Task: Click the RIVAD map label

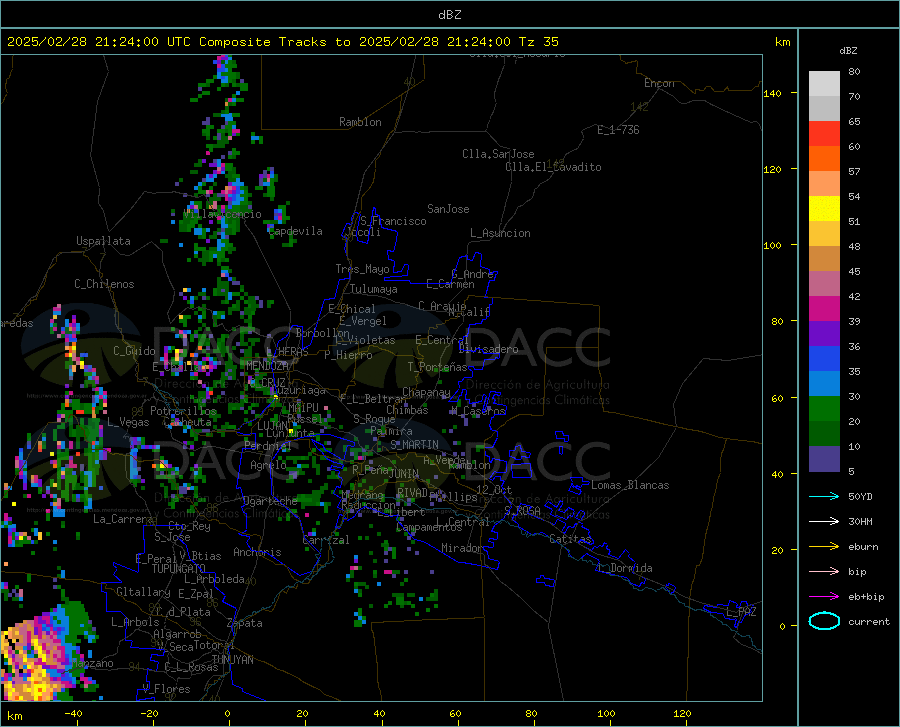Action: coord(412,493)
